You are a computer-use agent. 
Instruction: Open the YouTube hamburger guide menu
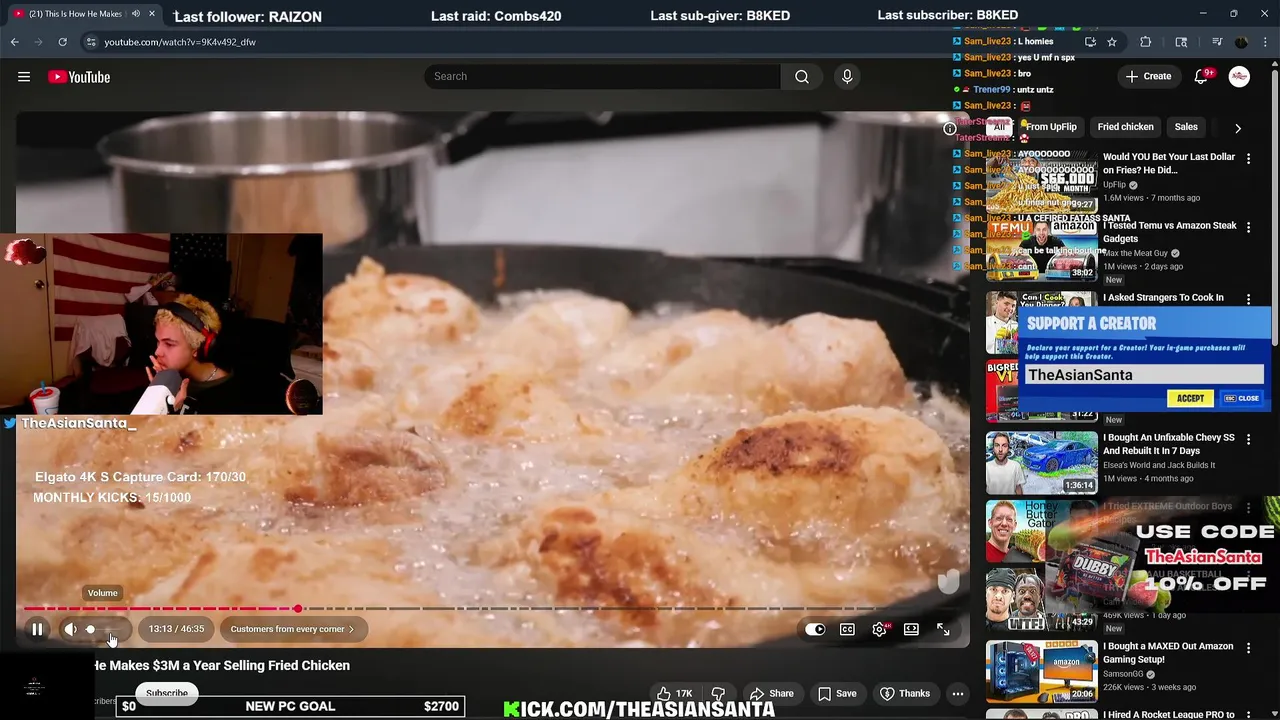24,77
